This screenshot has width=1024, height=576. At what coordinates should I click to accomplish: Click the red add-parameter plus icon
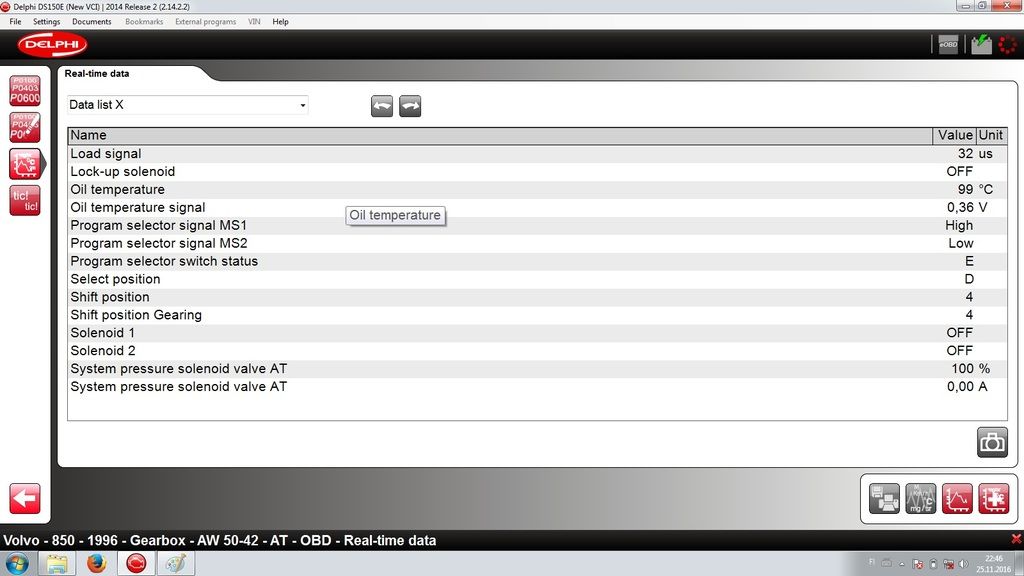point(993,499)
